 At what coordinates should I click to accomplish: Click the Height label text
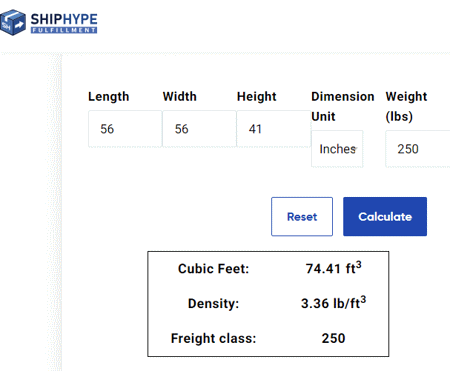257,97
